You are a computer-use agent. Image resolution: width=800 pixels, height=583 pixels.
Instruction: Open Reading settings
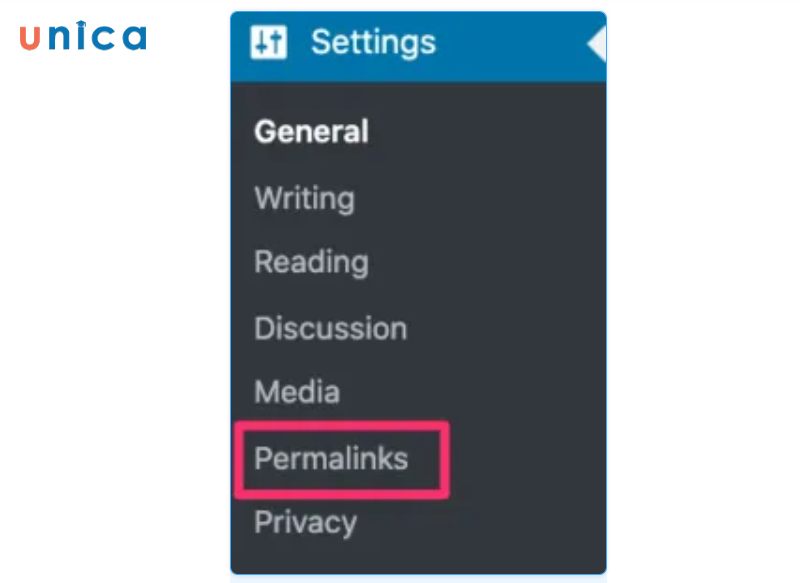(311, 262)
